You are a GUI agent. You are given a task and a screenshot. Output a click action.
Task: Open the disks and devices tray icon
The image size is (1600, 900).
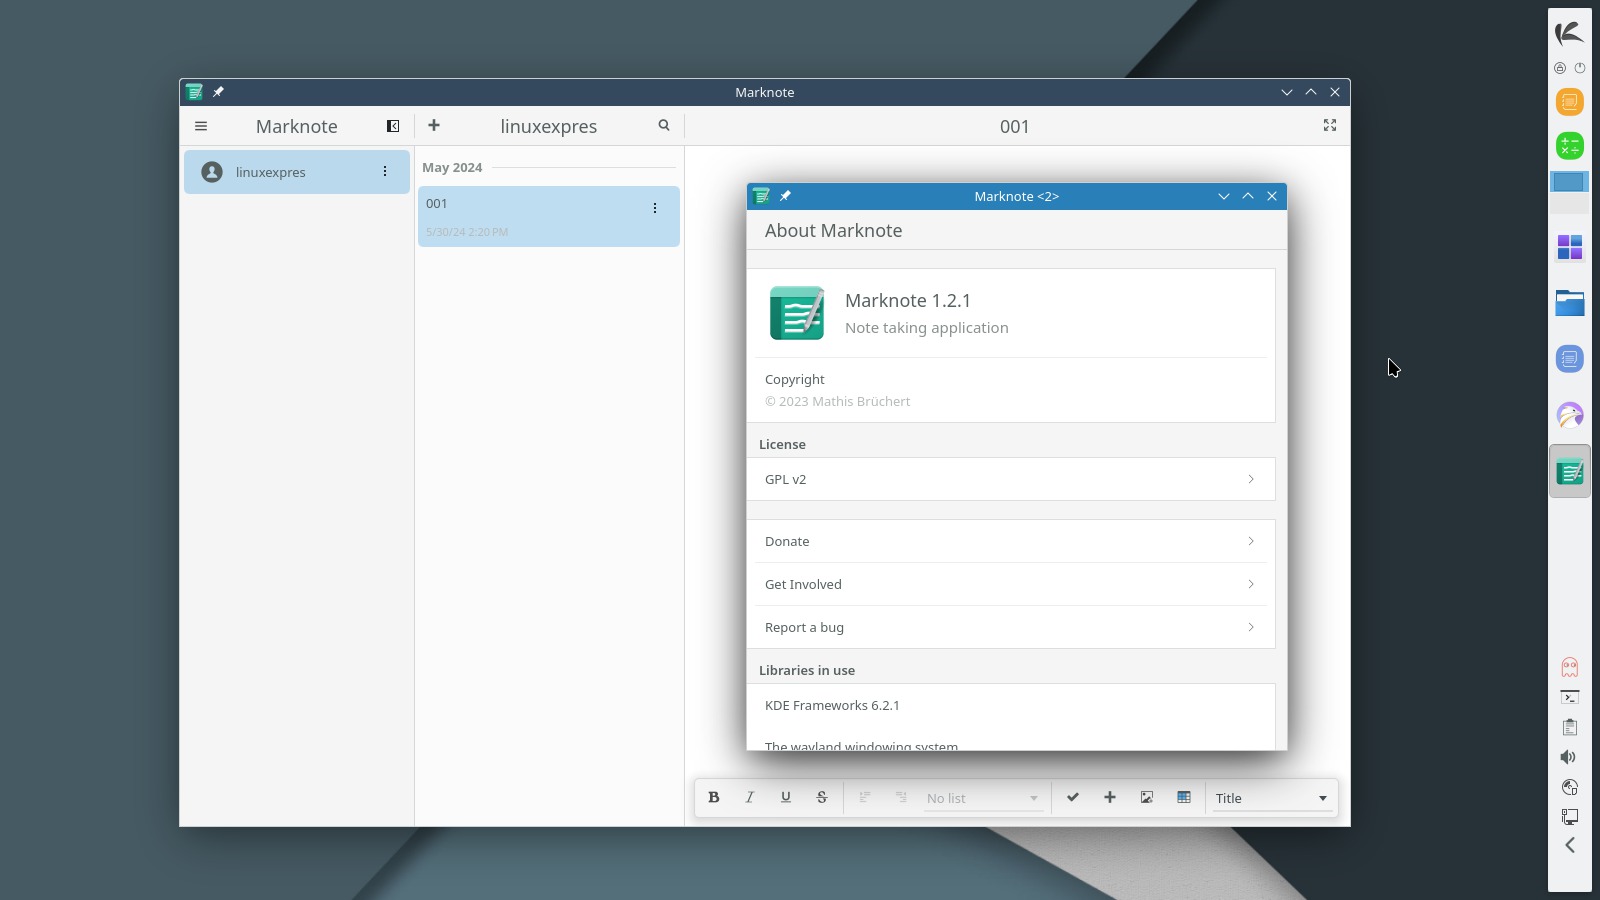coord(1570,787)
